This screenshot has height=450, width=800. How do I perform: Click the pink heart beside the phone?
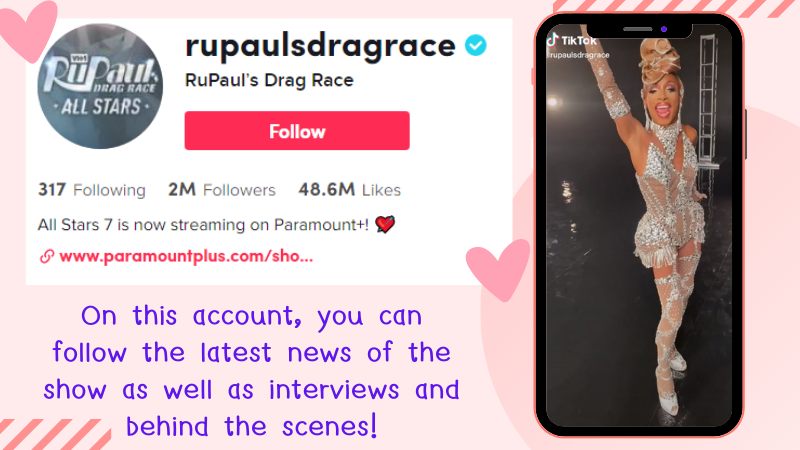click(498, 269)
